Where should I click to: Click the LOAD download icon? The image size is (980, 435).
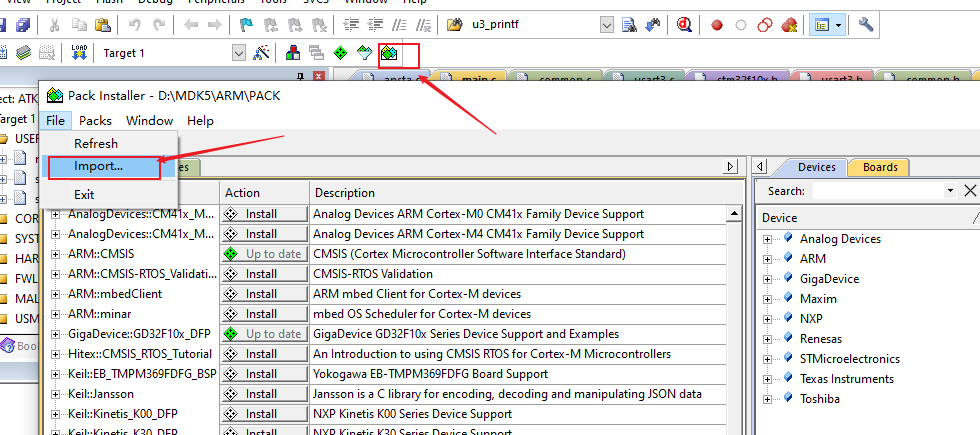point(79,53)
